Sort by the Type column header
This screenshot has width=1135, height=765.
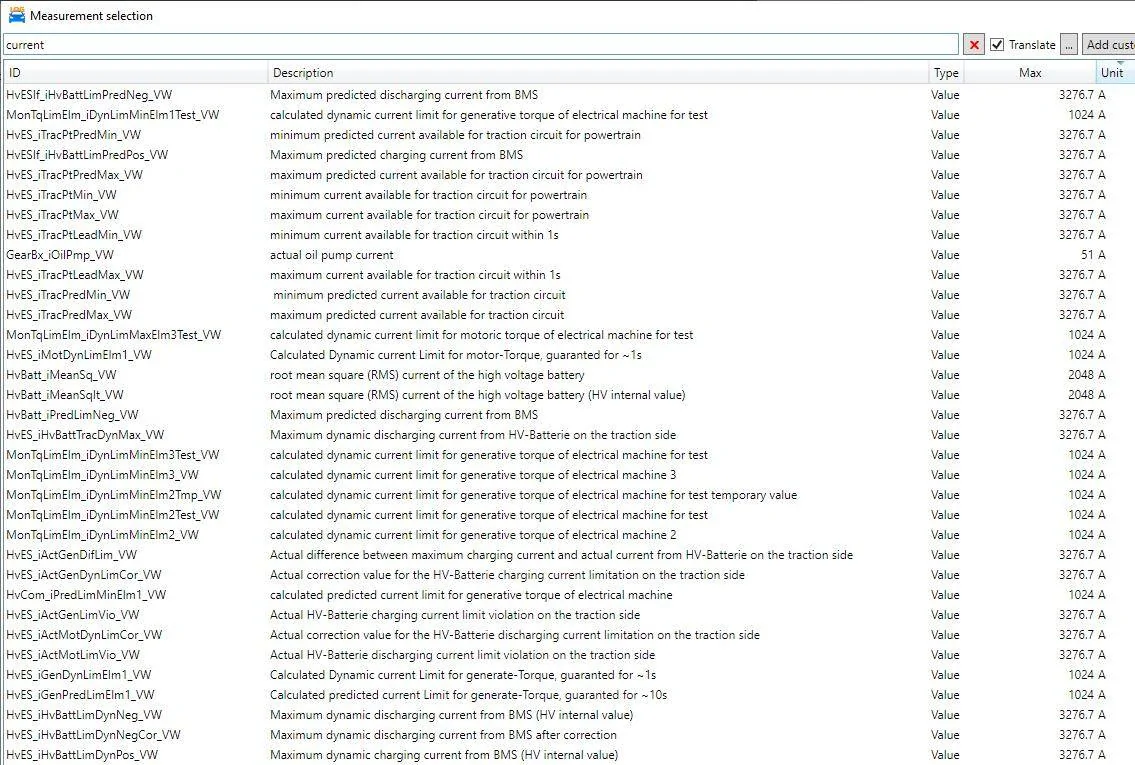pyautogui.click(x=946, y=72)
